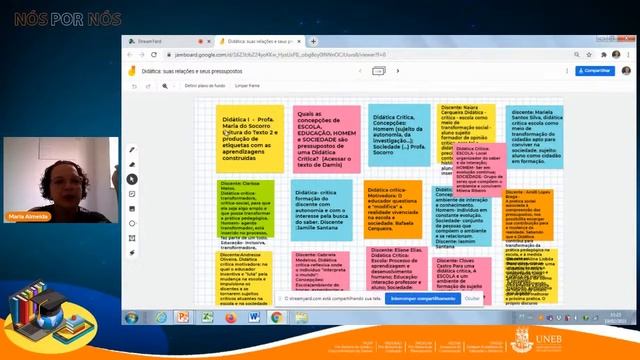Image resolution: width=640 pixels, height=360 pixels.
Task: Open the Jamboard home logo
Action: tap(132, 71)
